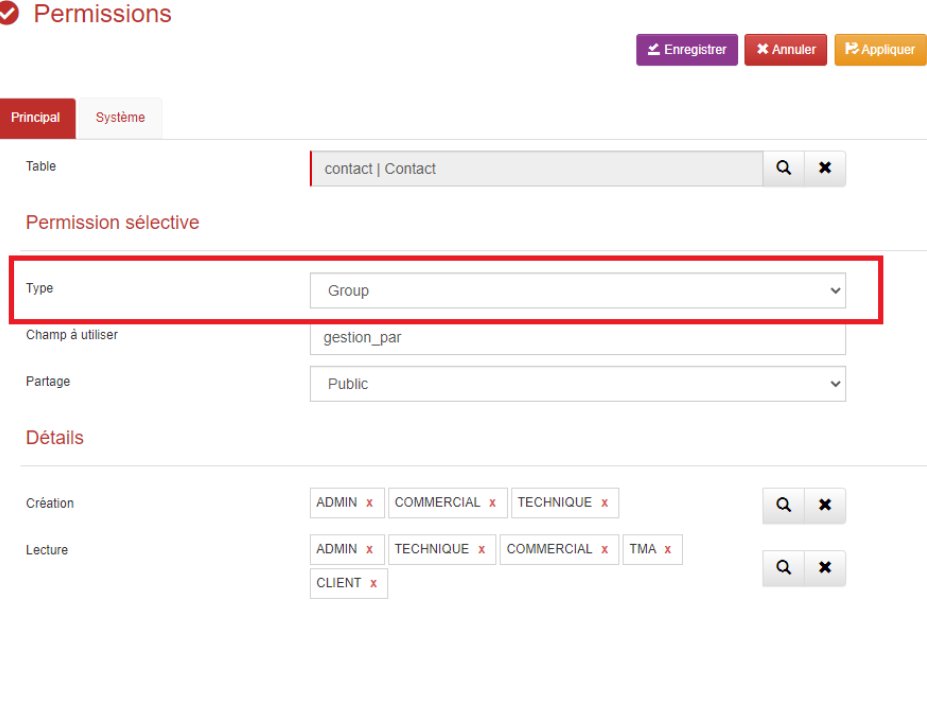Clear the Table field with X icon
The height and width of the screenshot is (710, 927).
825,169
